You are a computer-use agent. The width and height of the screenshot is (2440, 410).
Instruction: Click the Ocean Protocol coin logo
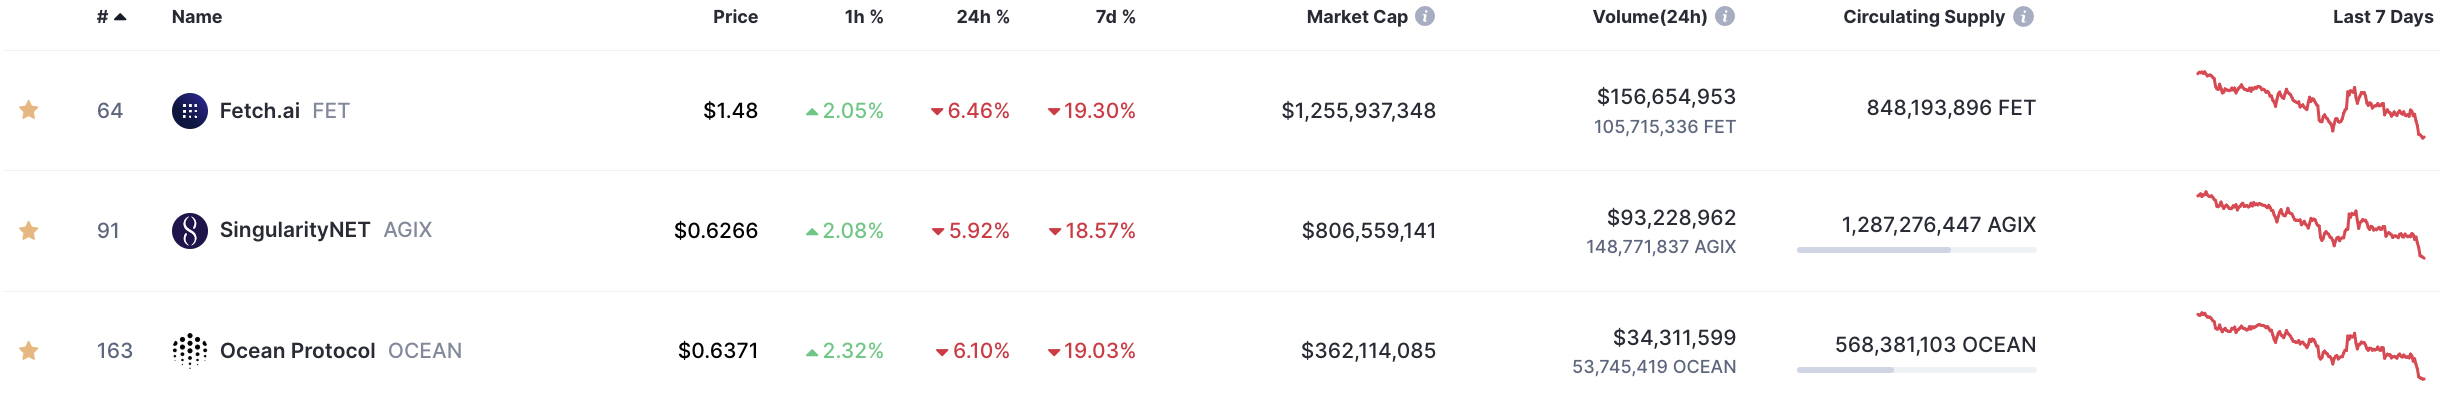pyautogui.click(x=190, y=351)
